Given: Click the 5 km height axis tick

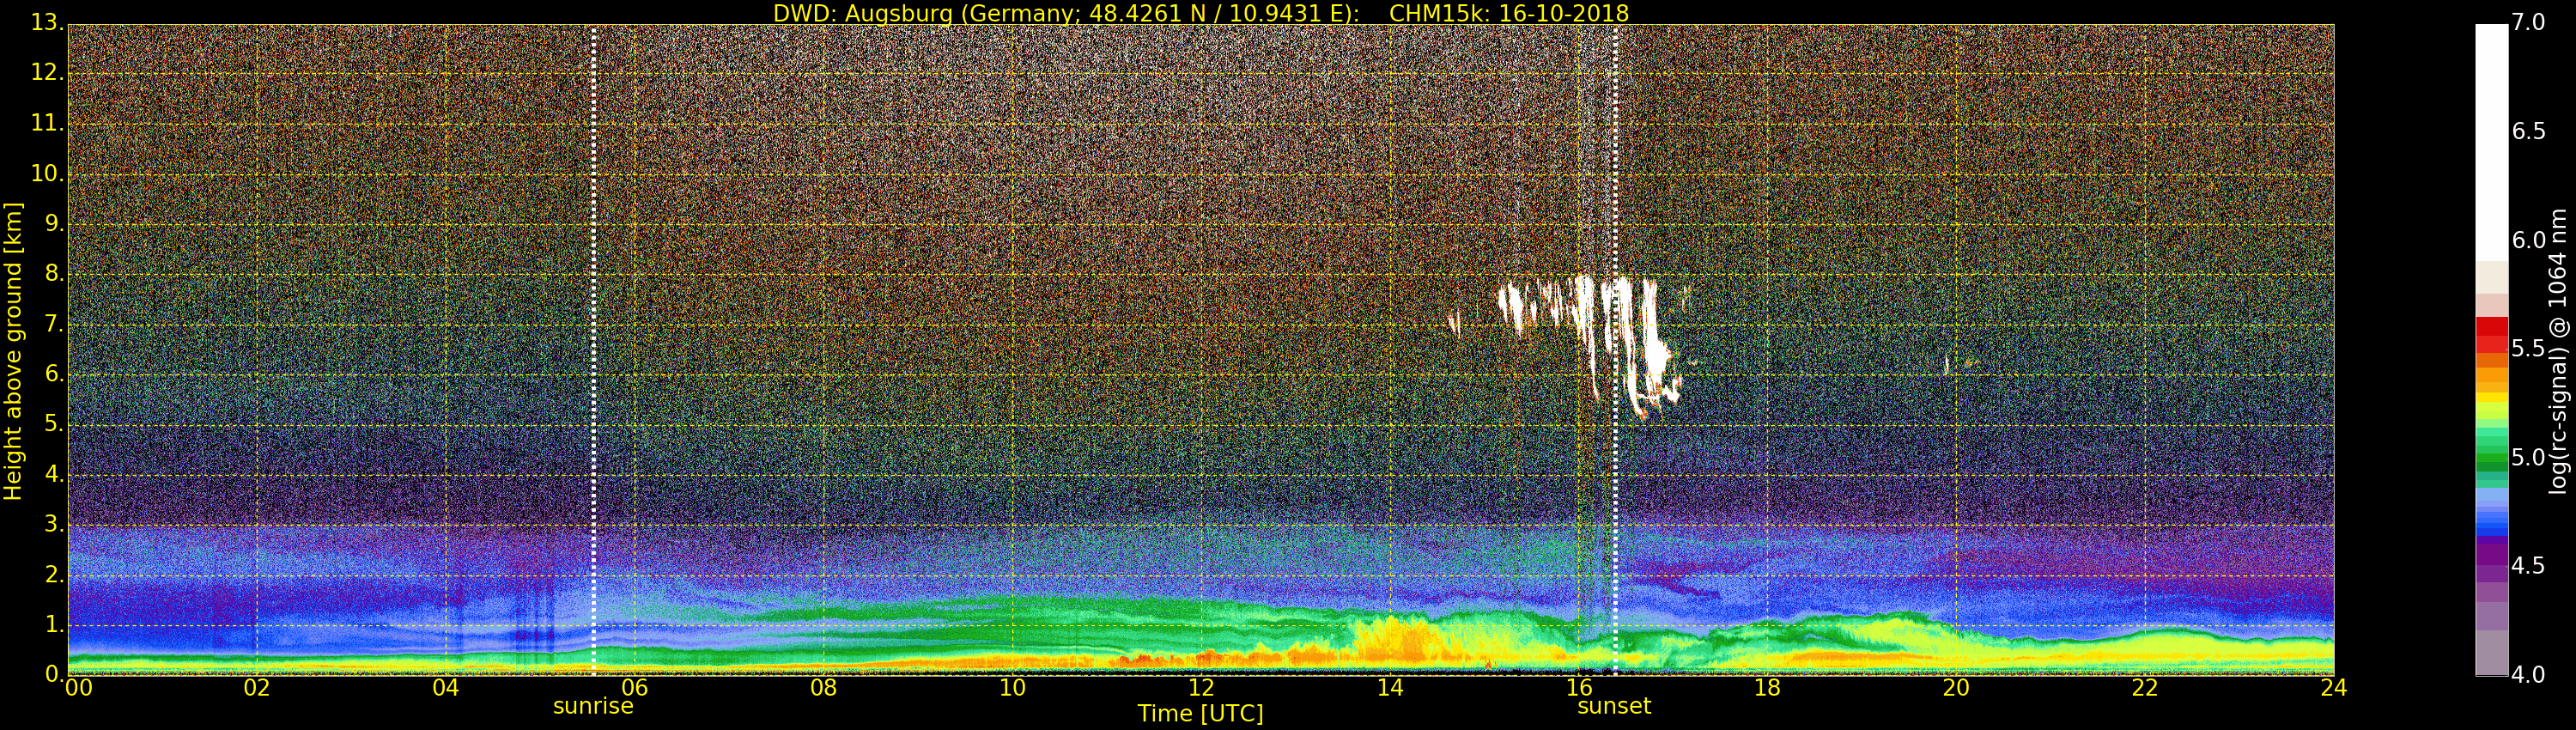Looking at the screenshot, I should pos(52,424).
